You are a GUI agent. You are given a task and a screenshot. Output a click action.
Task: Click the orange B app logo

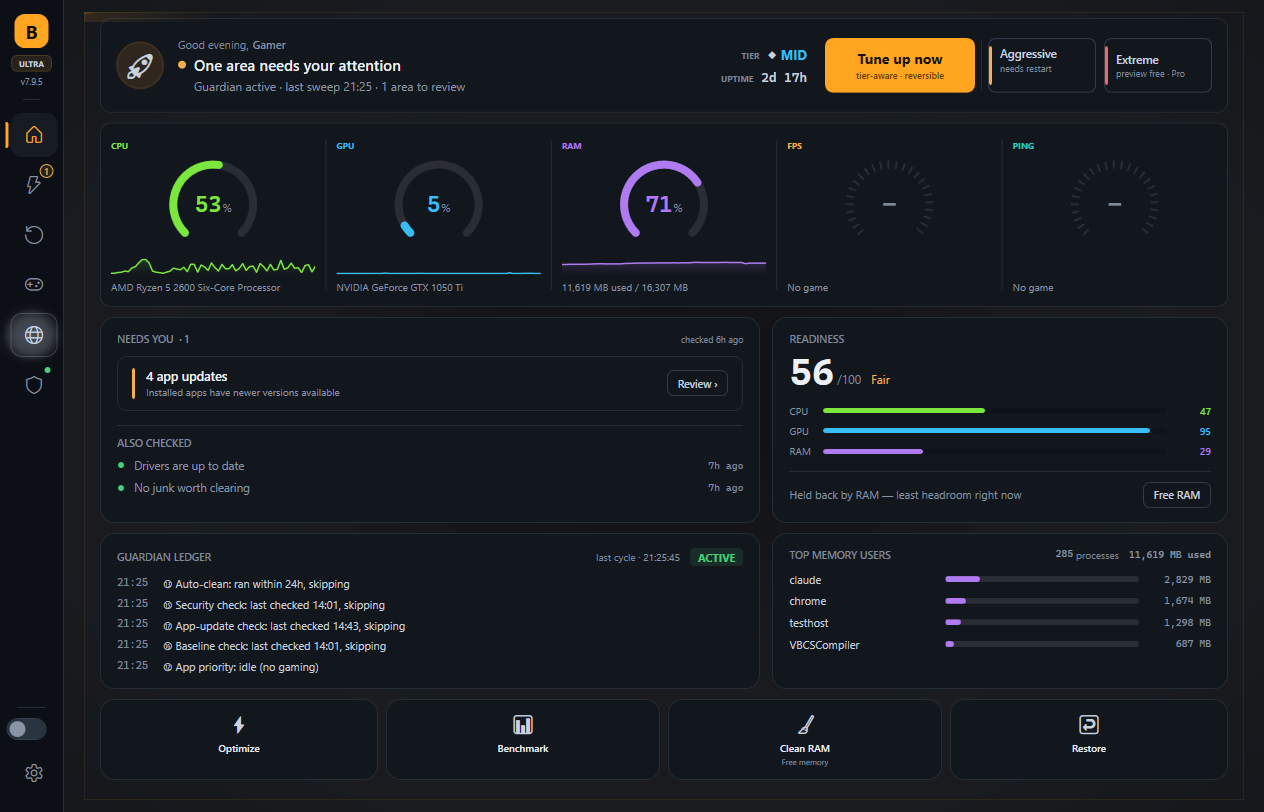[32, 32]
